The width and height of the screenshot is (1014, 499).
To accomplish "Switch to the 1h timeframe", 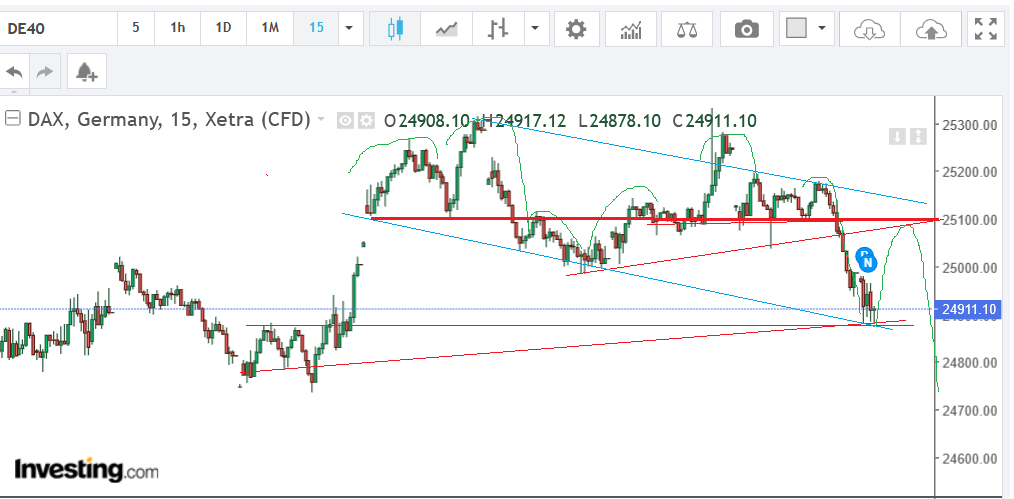I will 178,28.
